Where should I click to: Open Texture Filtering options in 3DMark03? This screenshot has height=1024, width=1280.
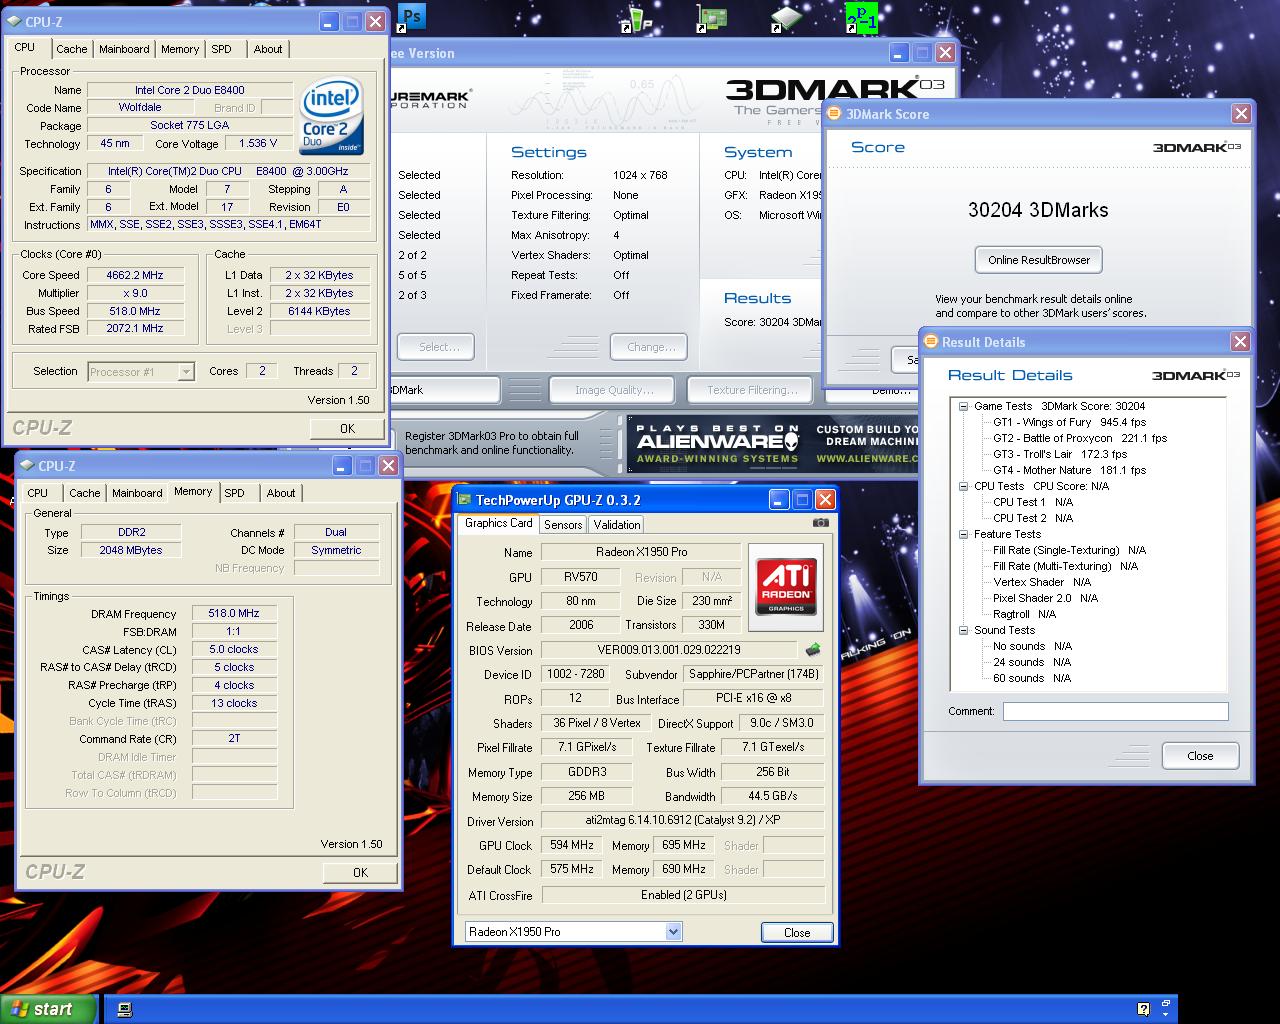(751, 390)
